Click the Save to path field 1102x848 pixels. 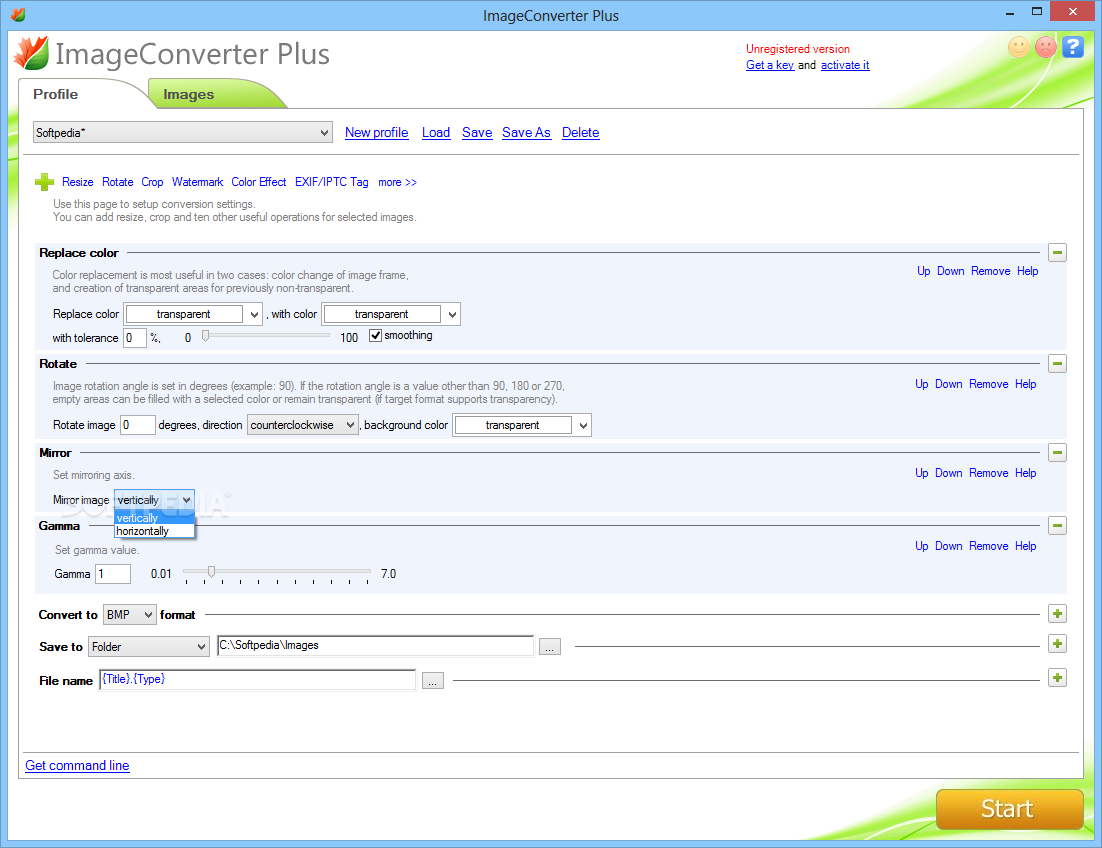[376, 645]
